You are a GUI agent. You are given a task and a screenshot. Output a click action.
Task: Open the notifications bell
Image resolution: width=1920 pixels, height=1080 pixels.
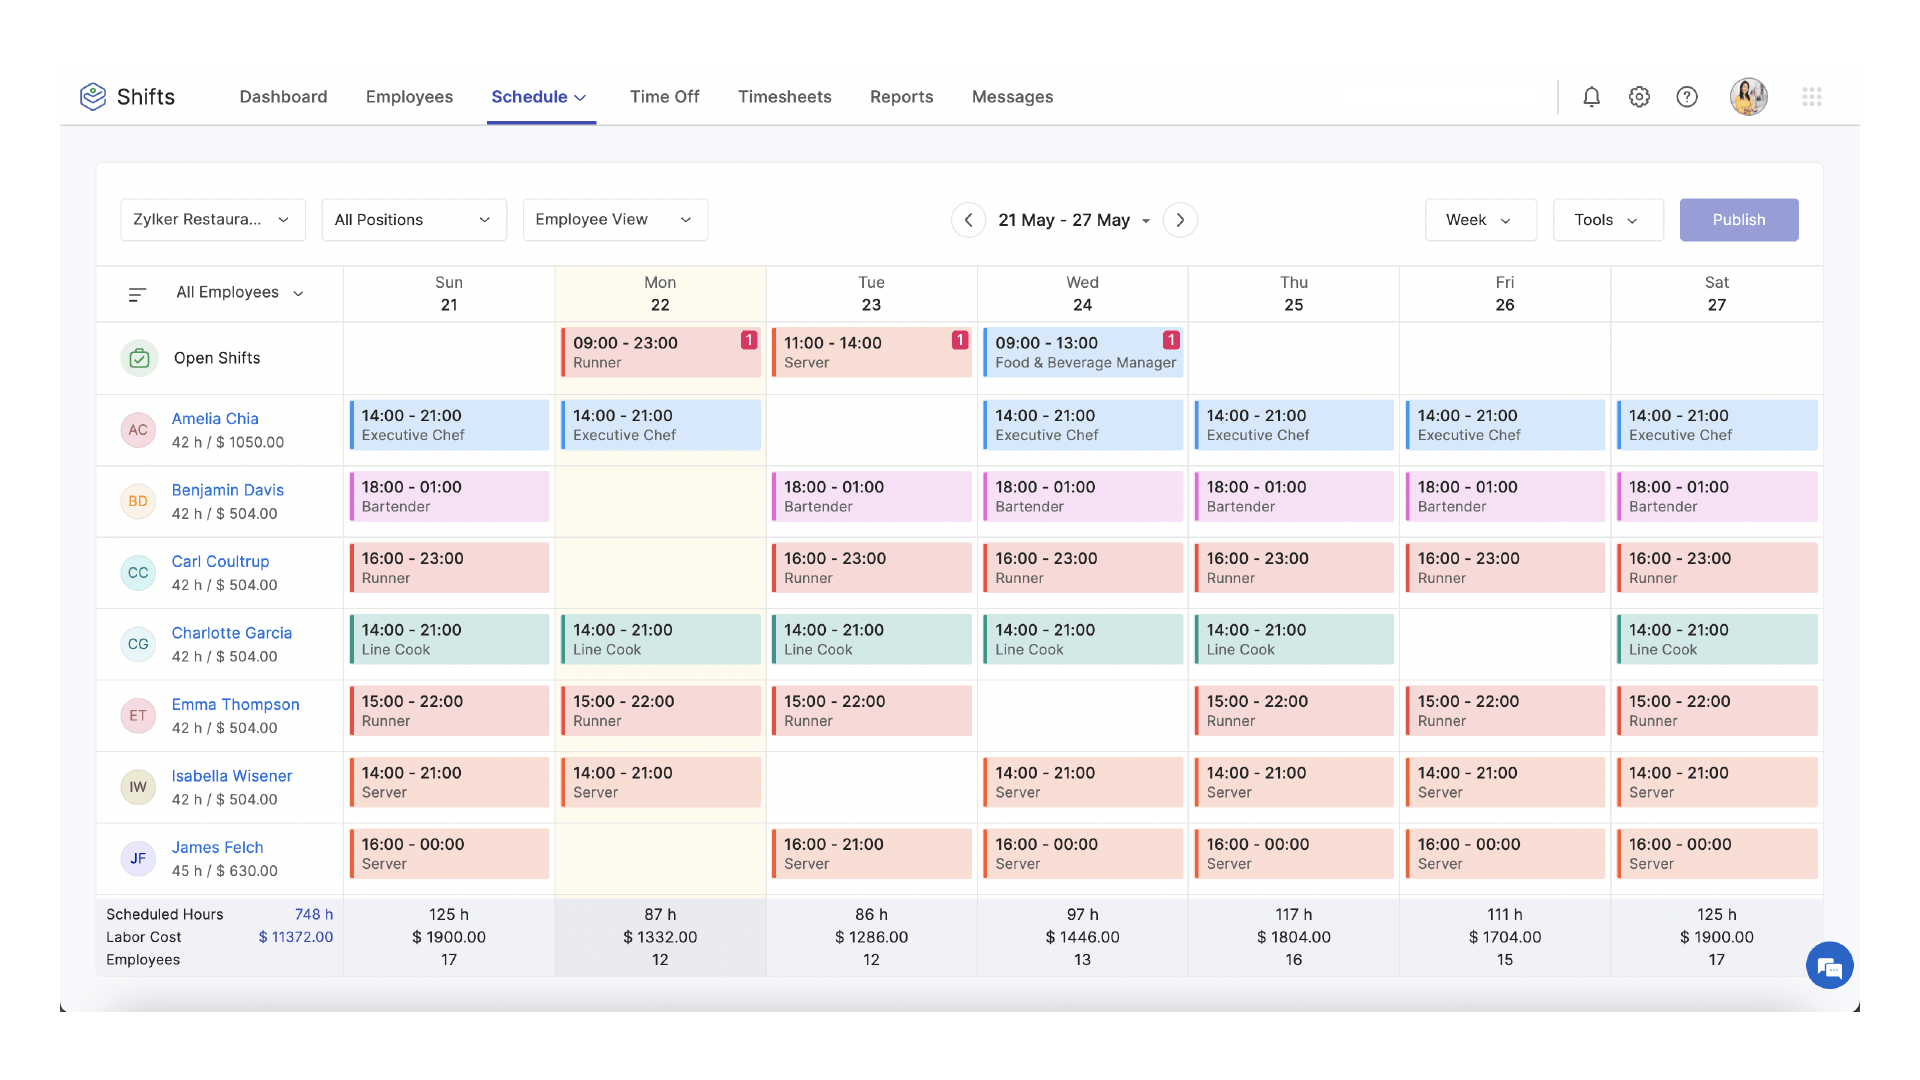coord(1592,96)
